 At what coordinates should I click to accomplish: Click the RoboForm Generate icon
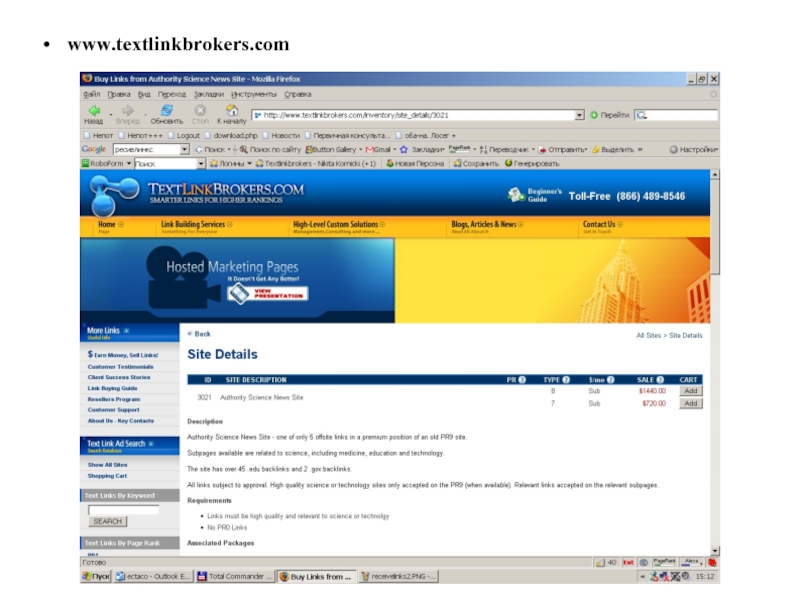(x=508, y=163)
